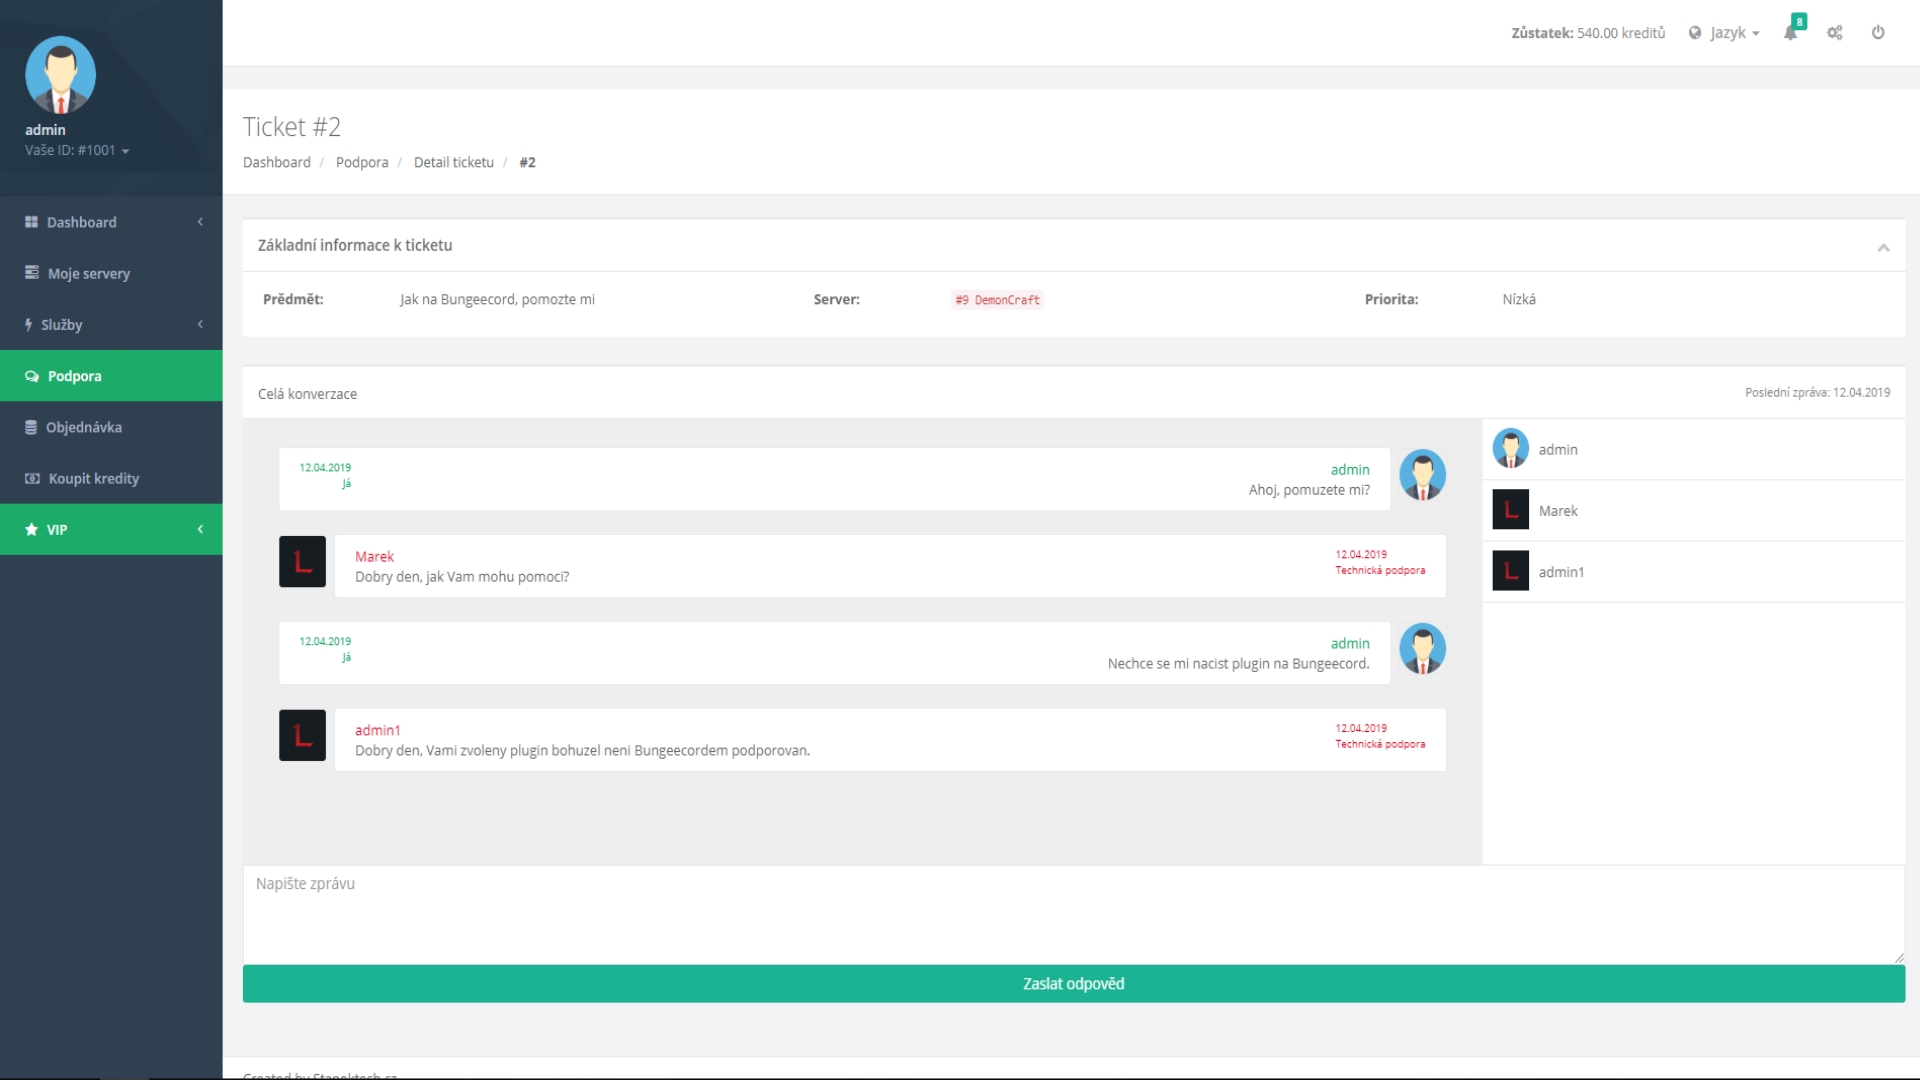Click the Koupit kredity sidebar item

93,479
